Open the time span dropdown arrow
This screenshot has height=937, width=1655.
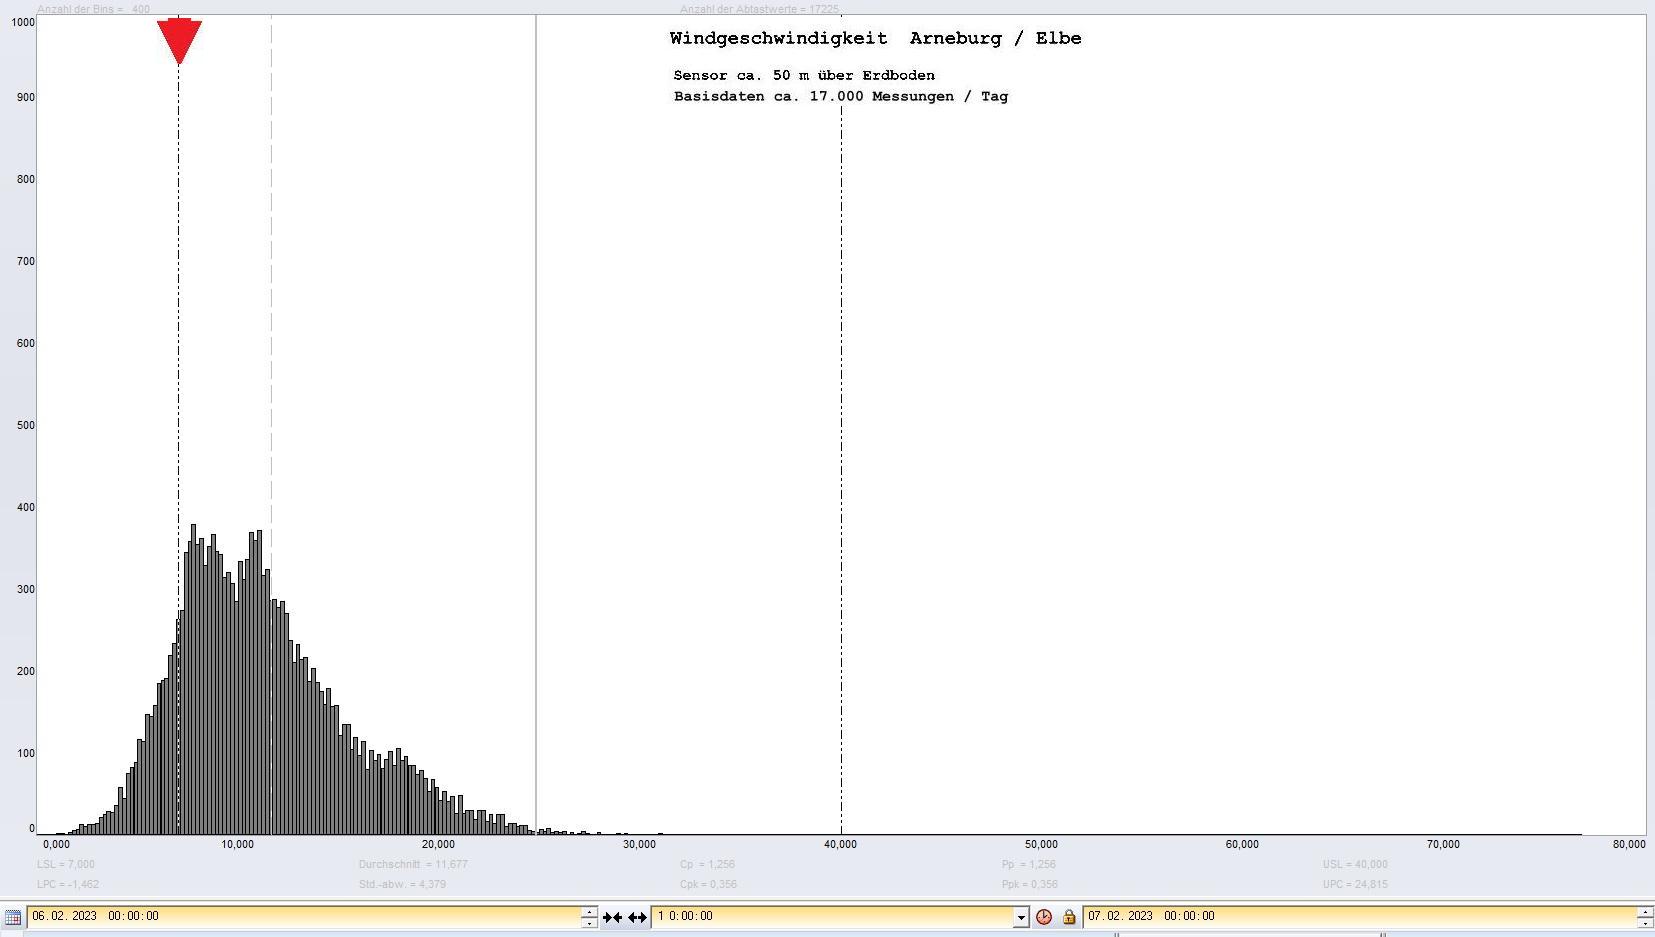[x=1020, y=917]
